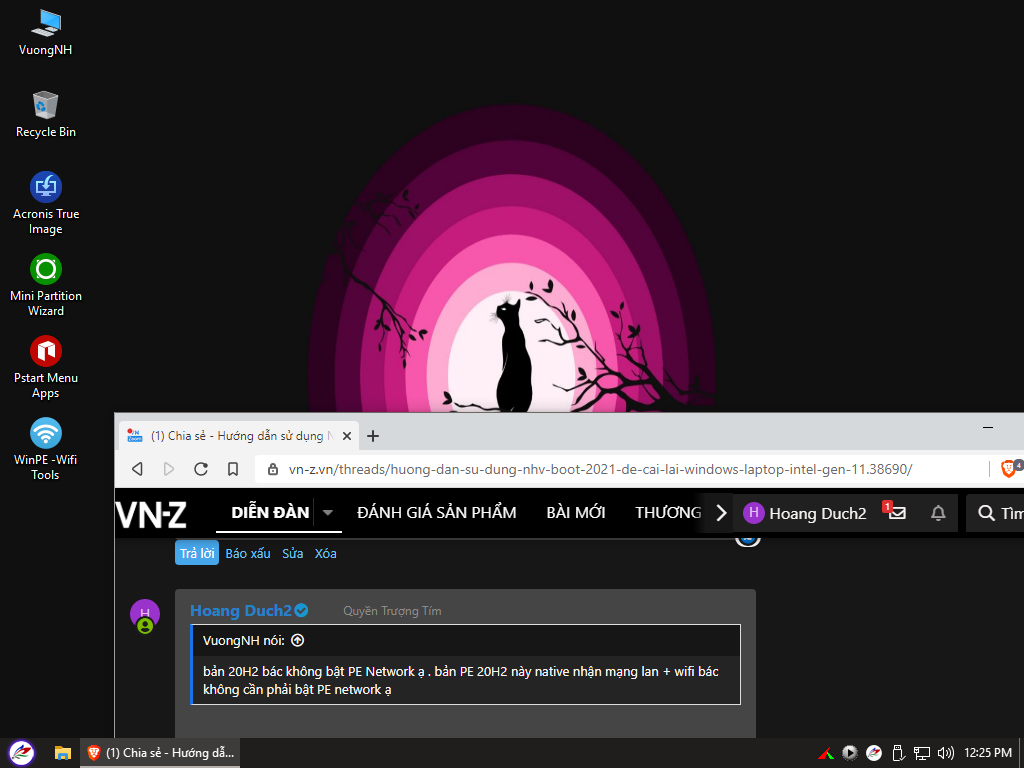Click the red-green tray icon
This screenshot has height=768, width=1024.
[x=825, y=753]
